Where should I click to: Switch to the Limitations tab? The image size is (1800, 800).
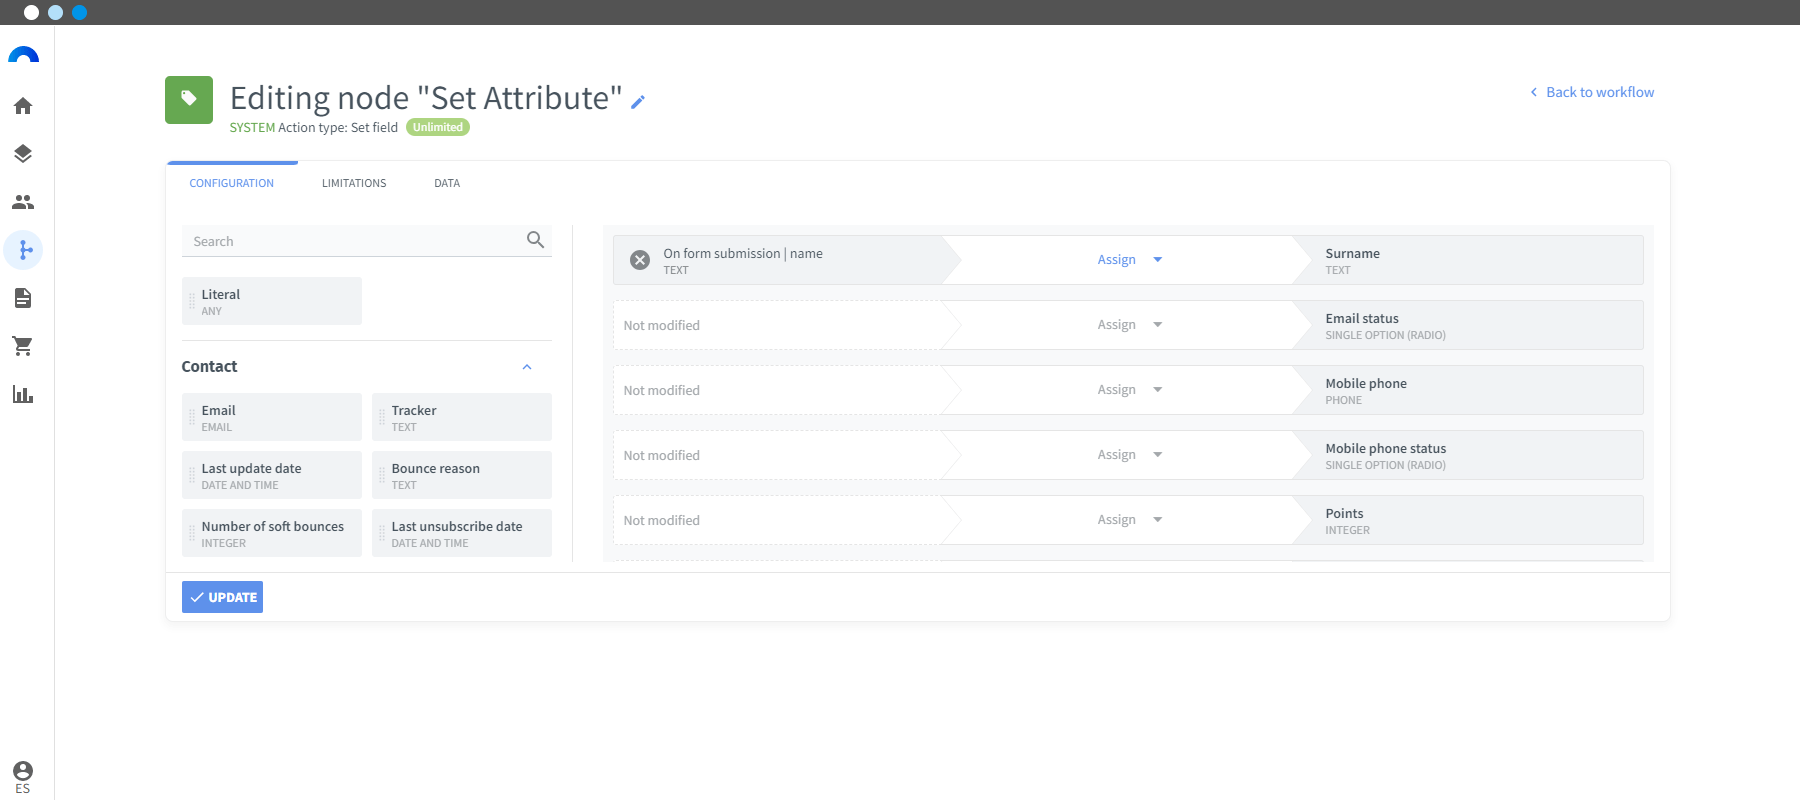coord(354,183)
